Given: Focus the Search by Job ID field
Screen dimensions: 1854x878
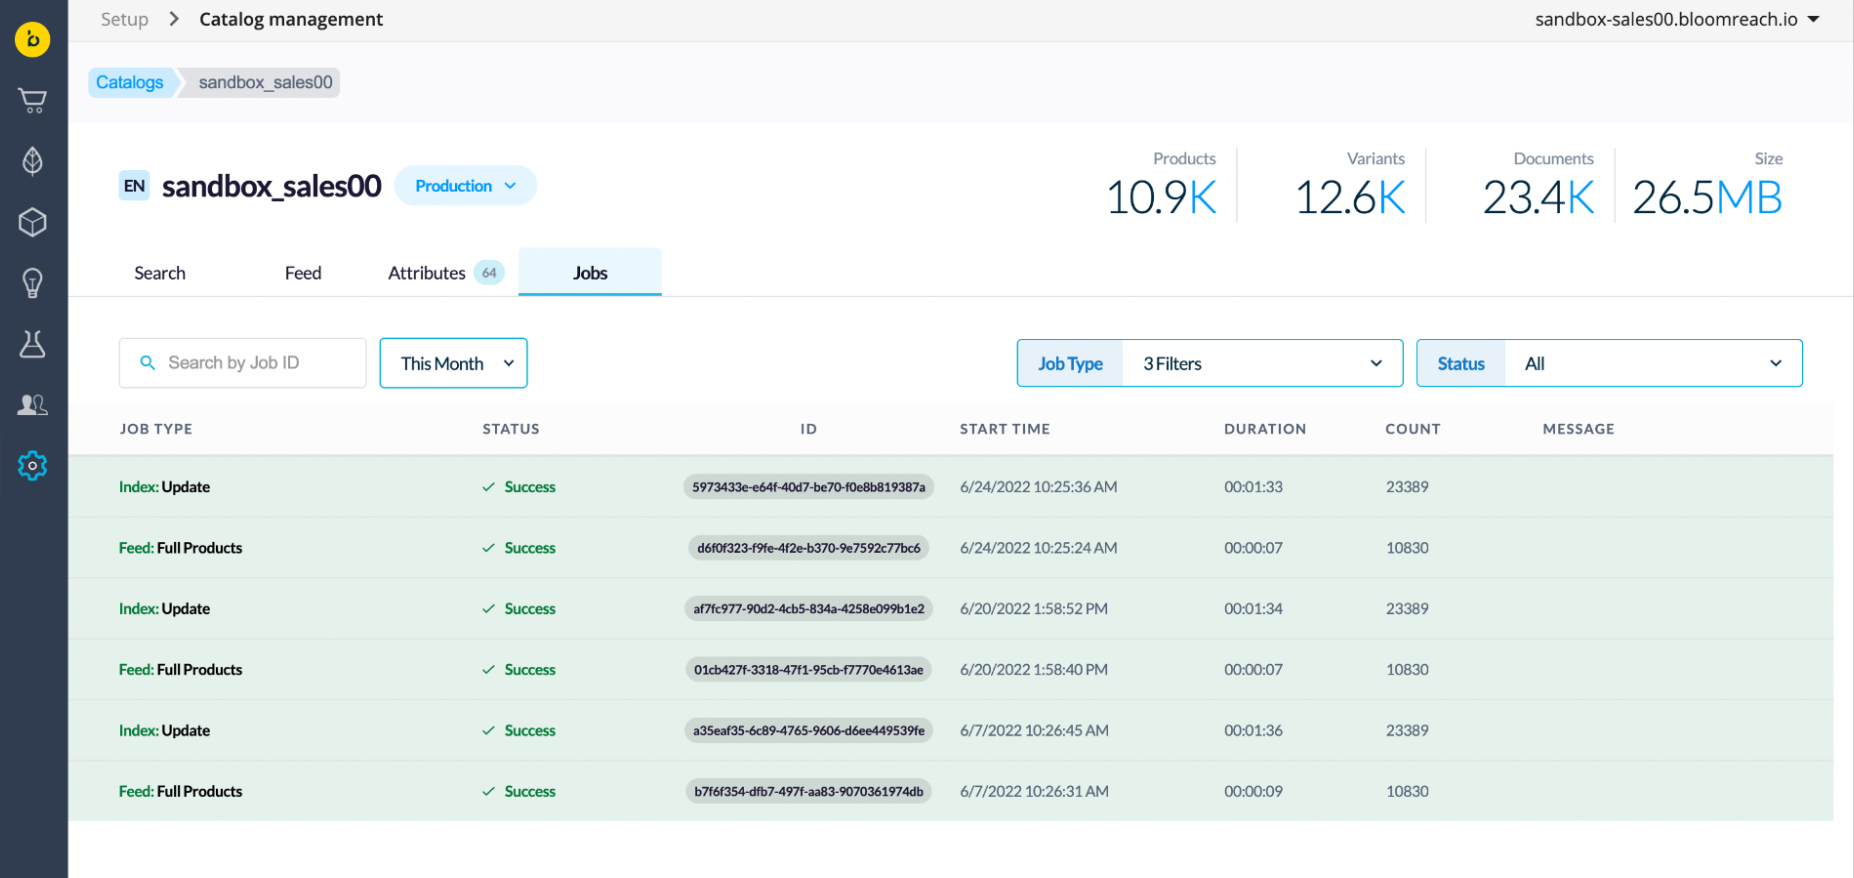Looking at the screenshot, I should (242, 363).
